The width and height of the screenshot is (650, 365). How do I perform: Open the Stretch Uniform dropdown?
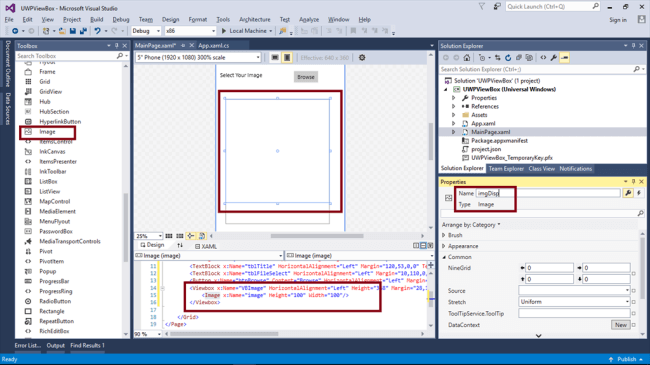pyautogui.click(x=574, y=302)
